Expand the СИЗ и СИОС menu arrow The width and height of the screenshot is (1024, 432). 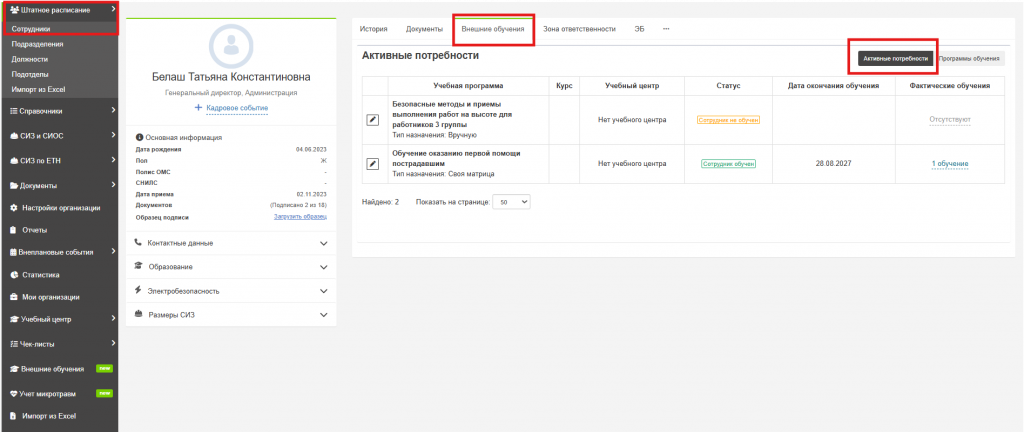click(114, 135)
